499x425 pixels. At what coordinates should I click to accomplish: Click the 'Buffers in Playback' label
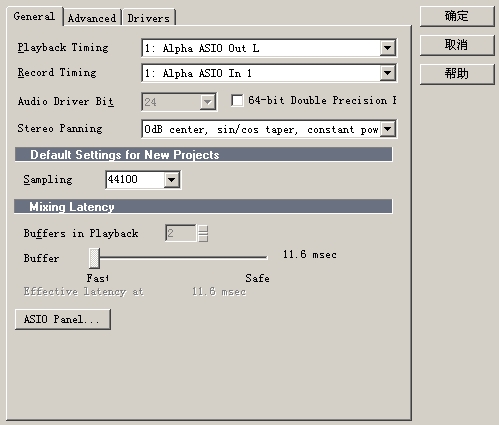point(81,233)
